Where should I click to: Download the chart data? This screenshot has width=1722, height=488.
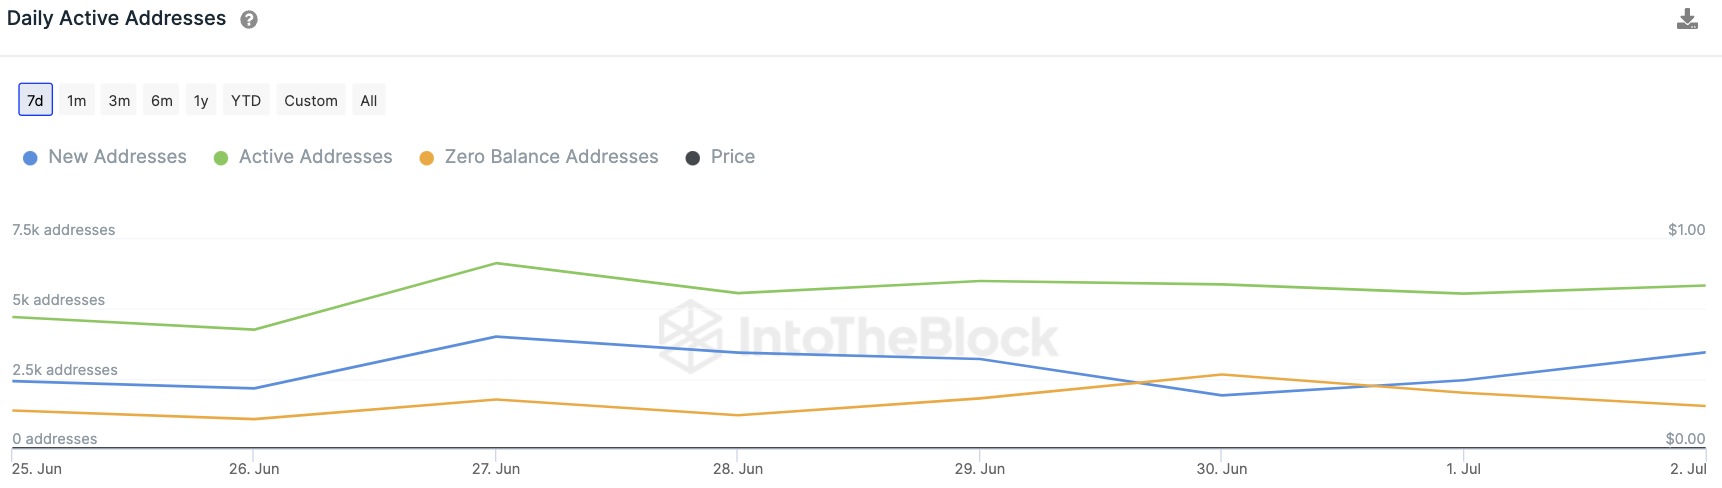coord(1687,19)
